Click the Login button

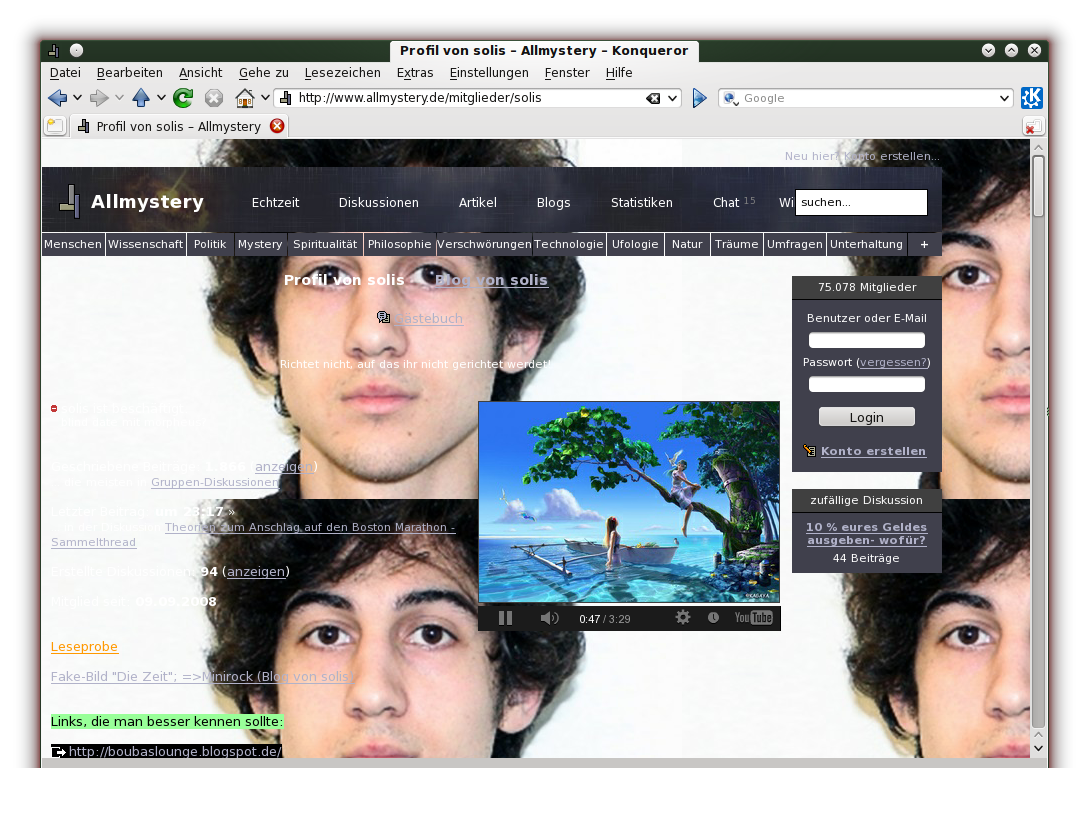click(867, 417)
